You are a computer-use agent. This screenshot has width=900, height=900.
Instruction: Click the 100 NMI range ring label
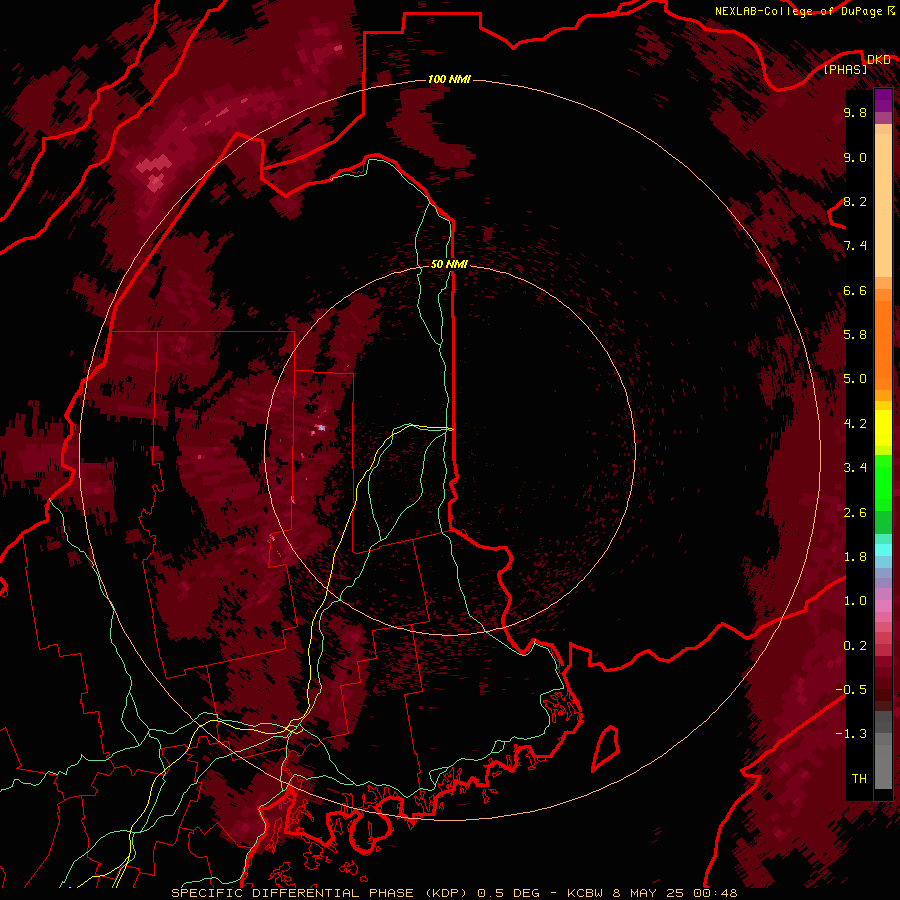click(x=449, y=79)
